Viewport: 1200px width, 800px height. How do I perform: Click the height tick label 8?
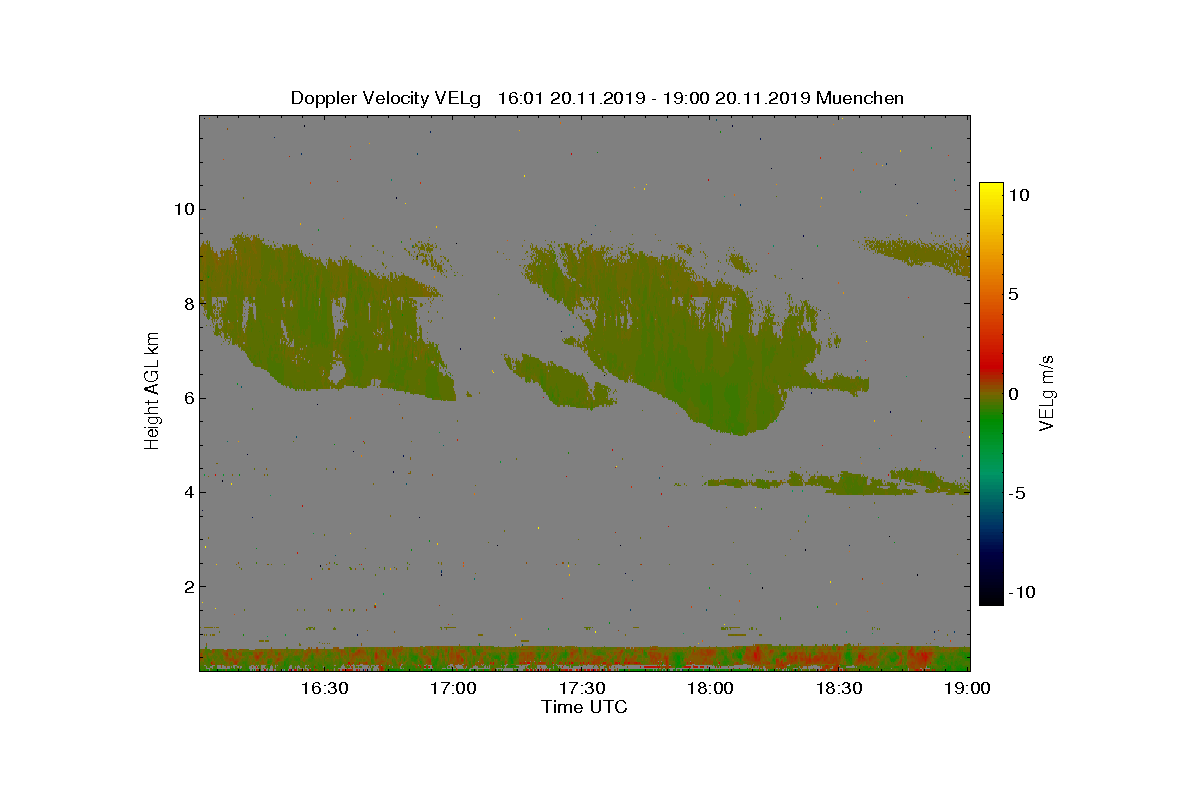click(187, 303)
